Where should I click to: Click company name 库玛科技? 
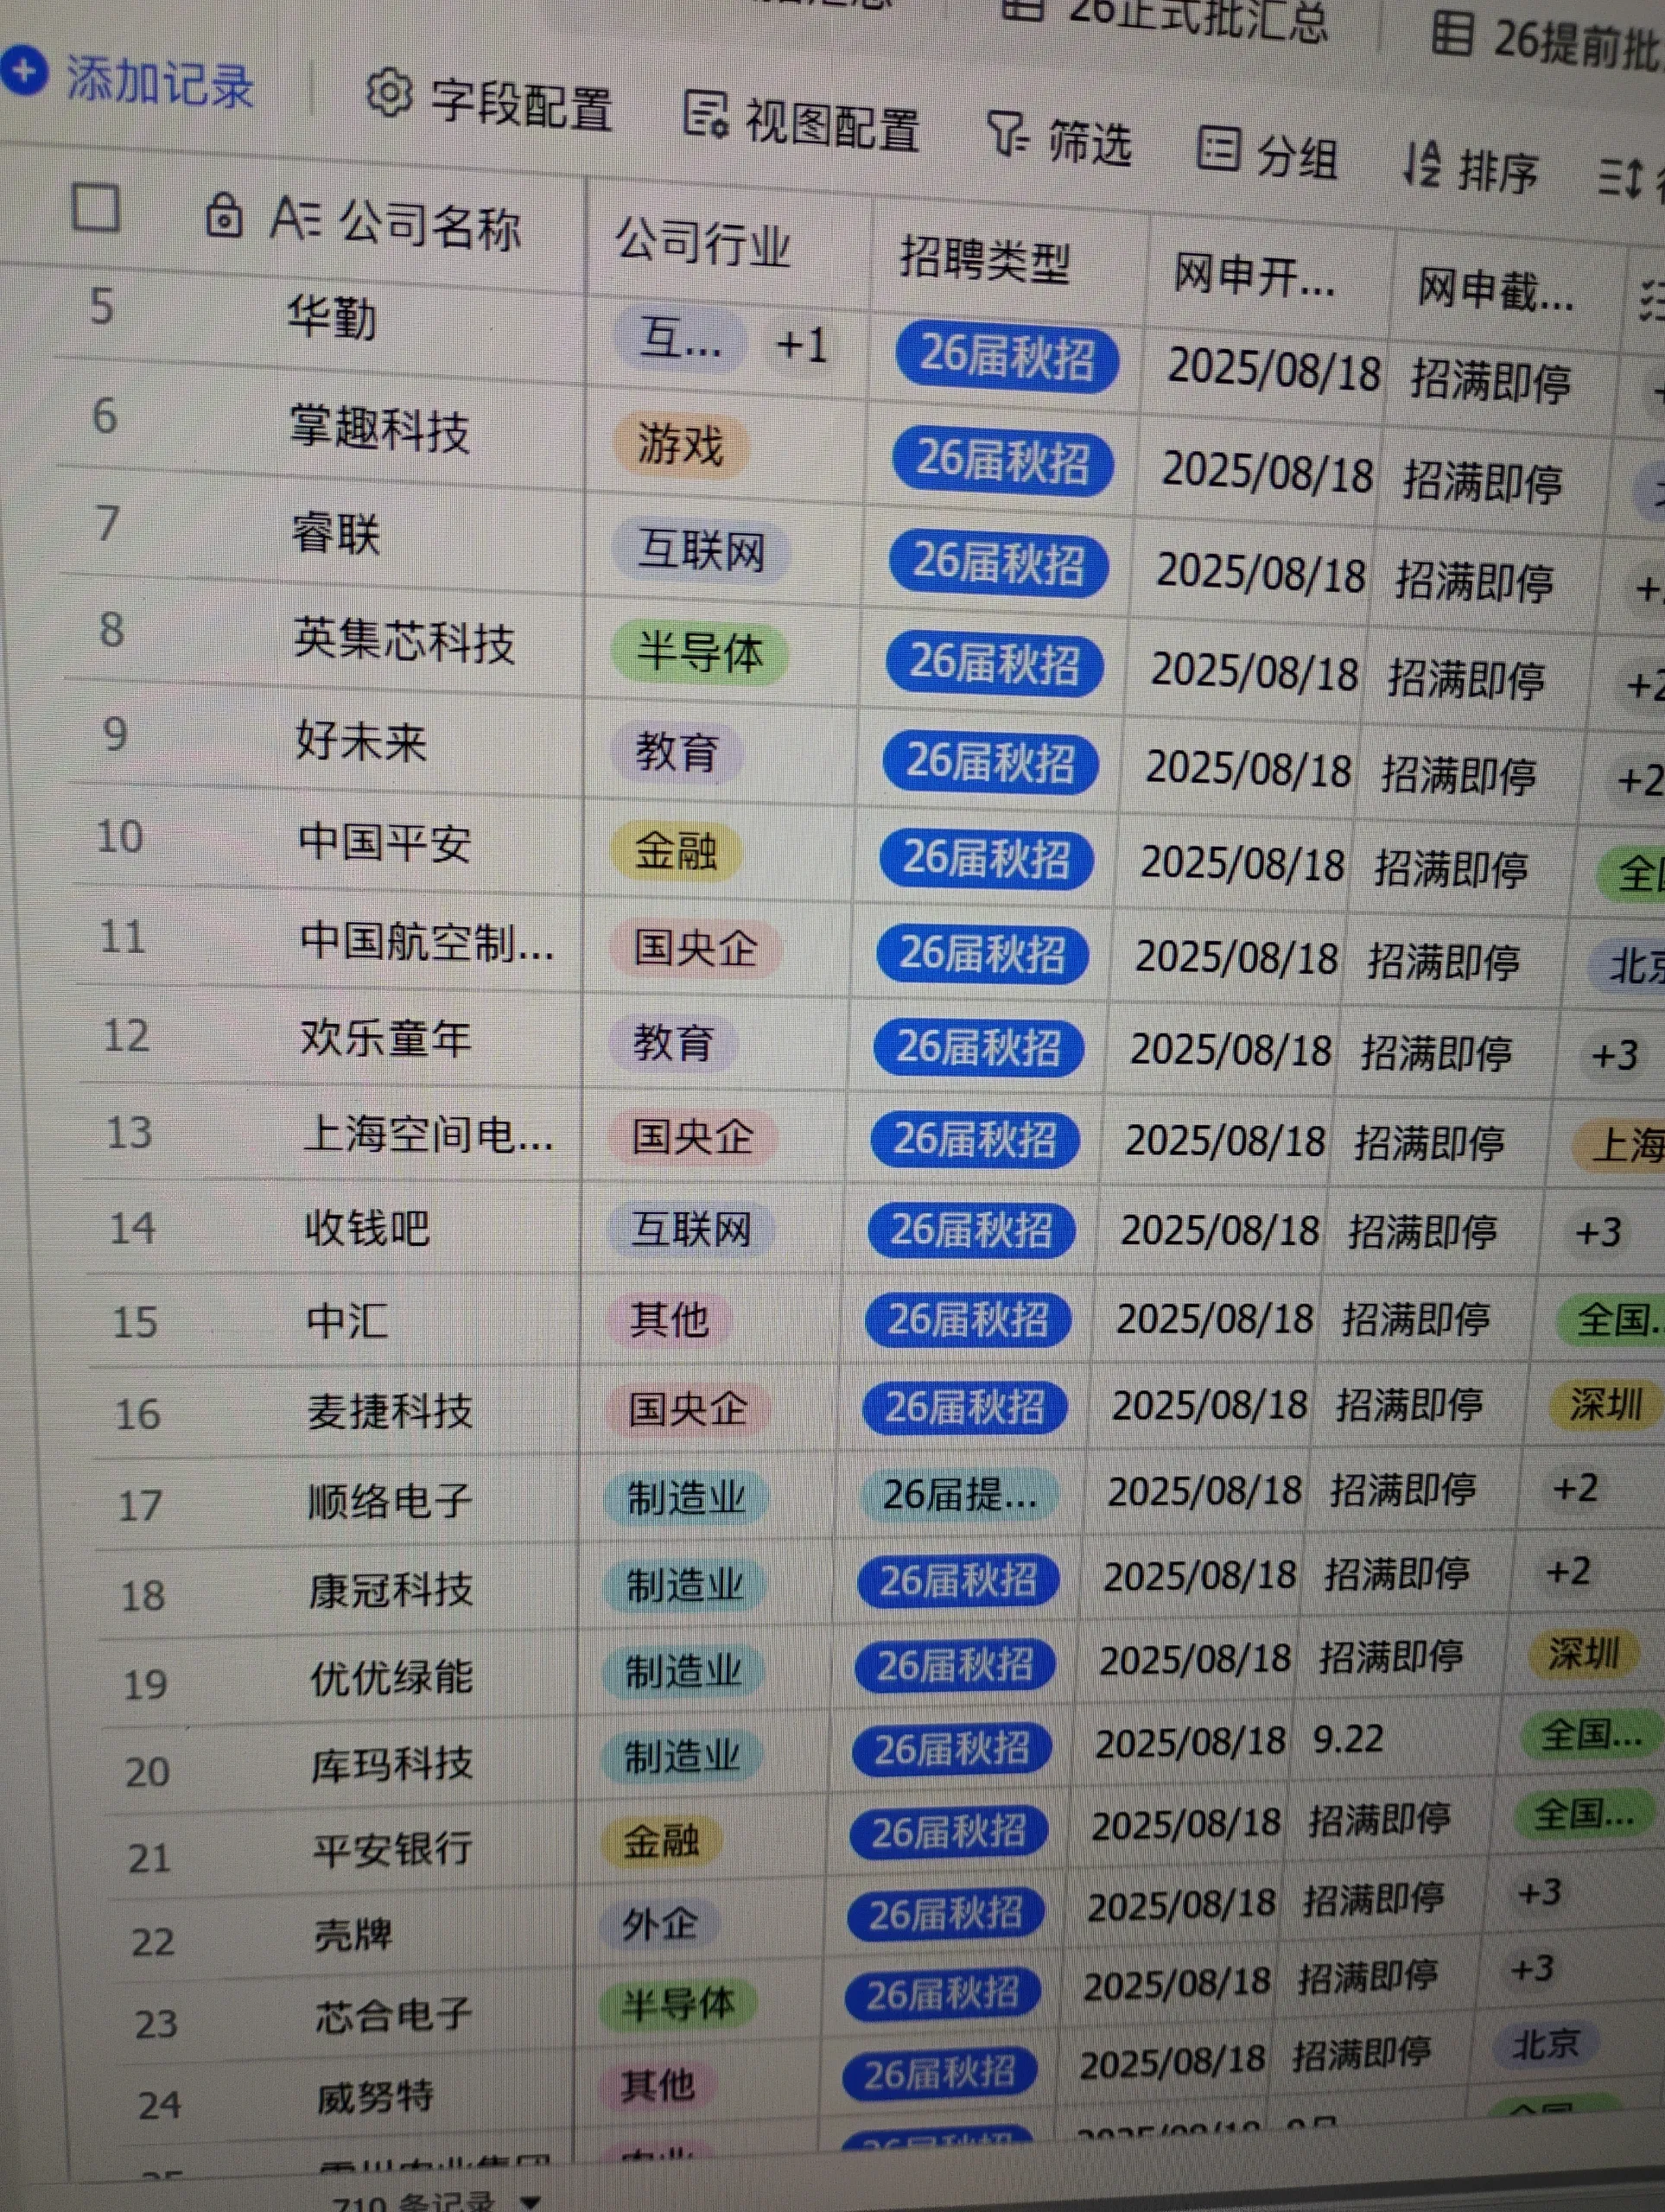tap(392, 1764)
